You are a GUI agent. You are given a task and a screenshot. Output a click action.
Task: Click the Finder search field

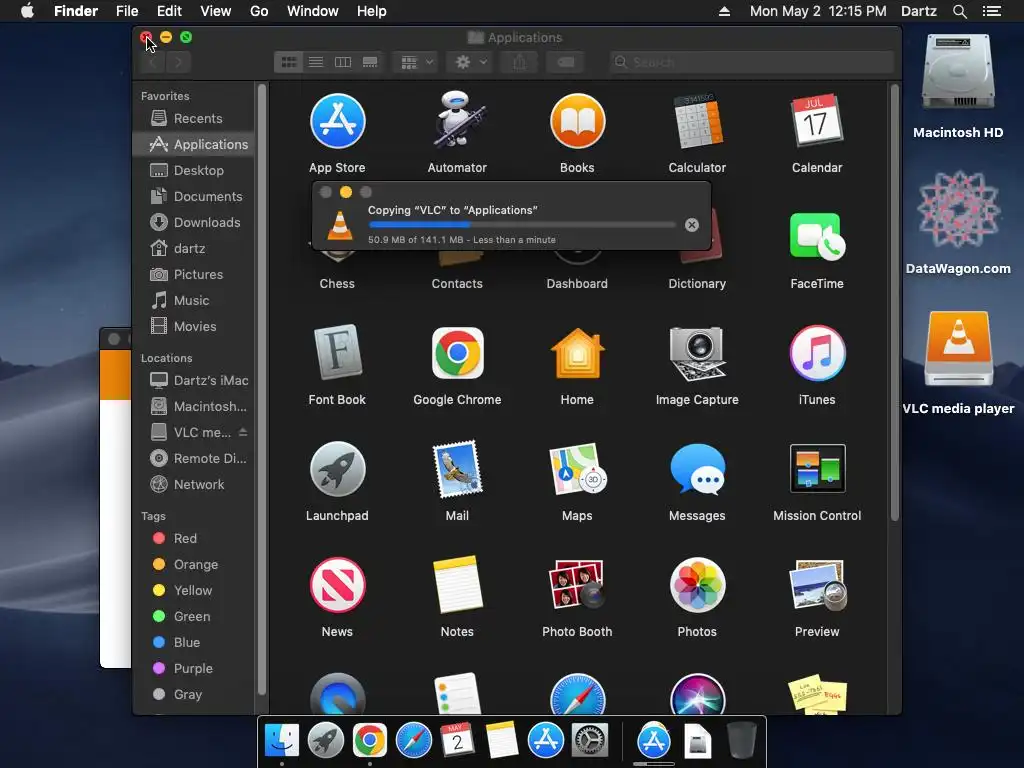(x=751, y=62)
